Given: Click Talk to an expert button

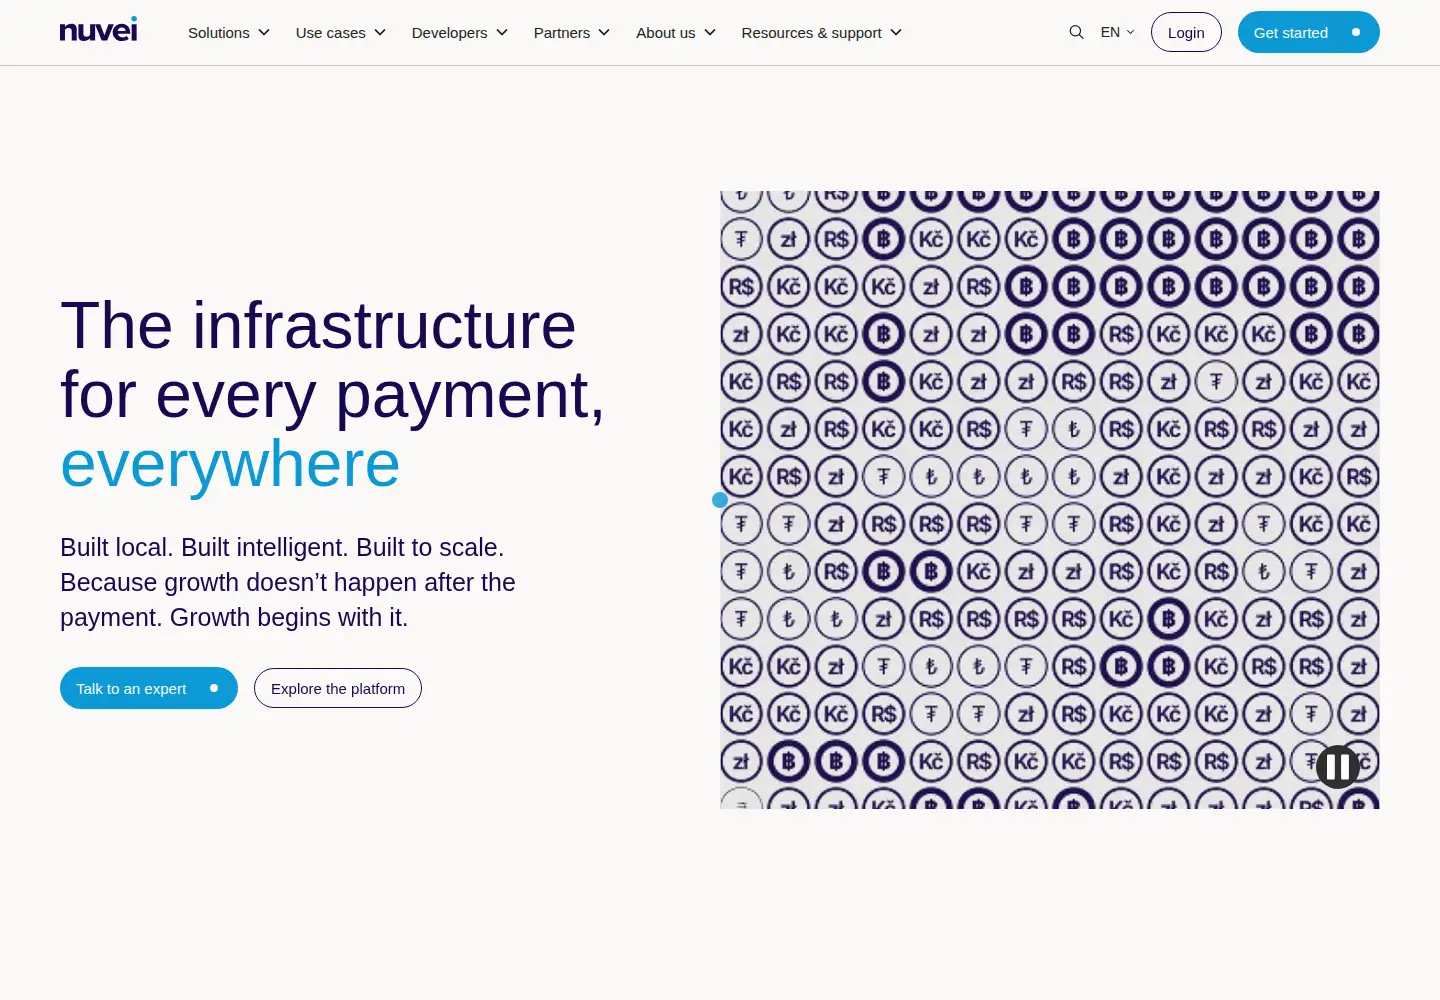Looking at the screenshot, I should click(149, 688).
